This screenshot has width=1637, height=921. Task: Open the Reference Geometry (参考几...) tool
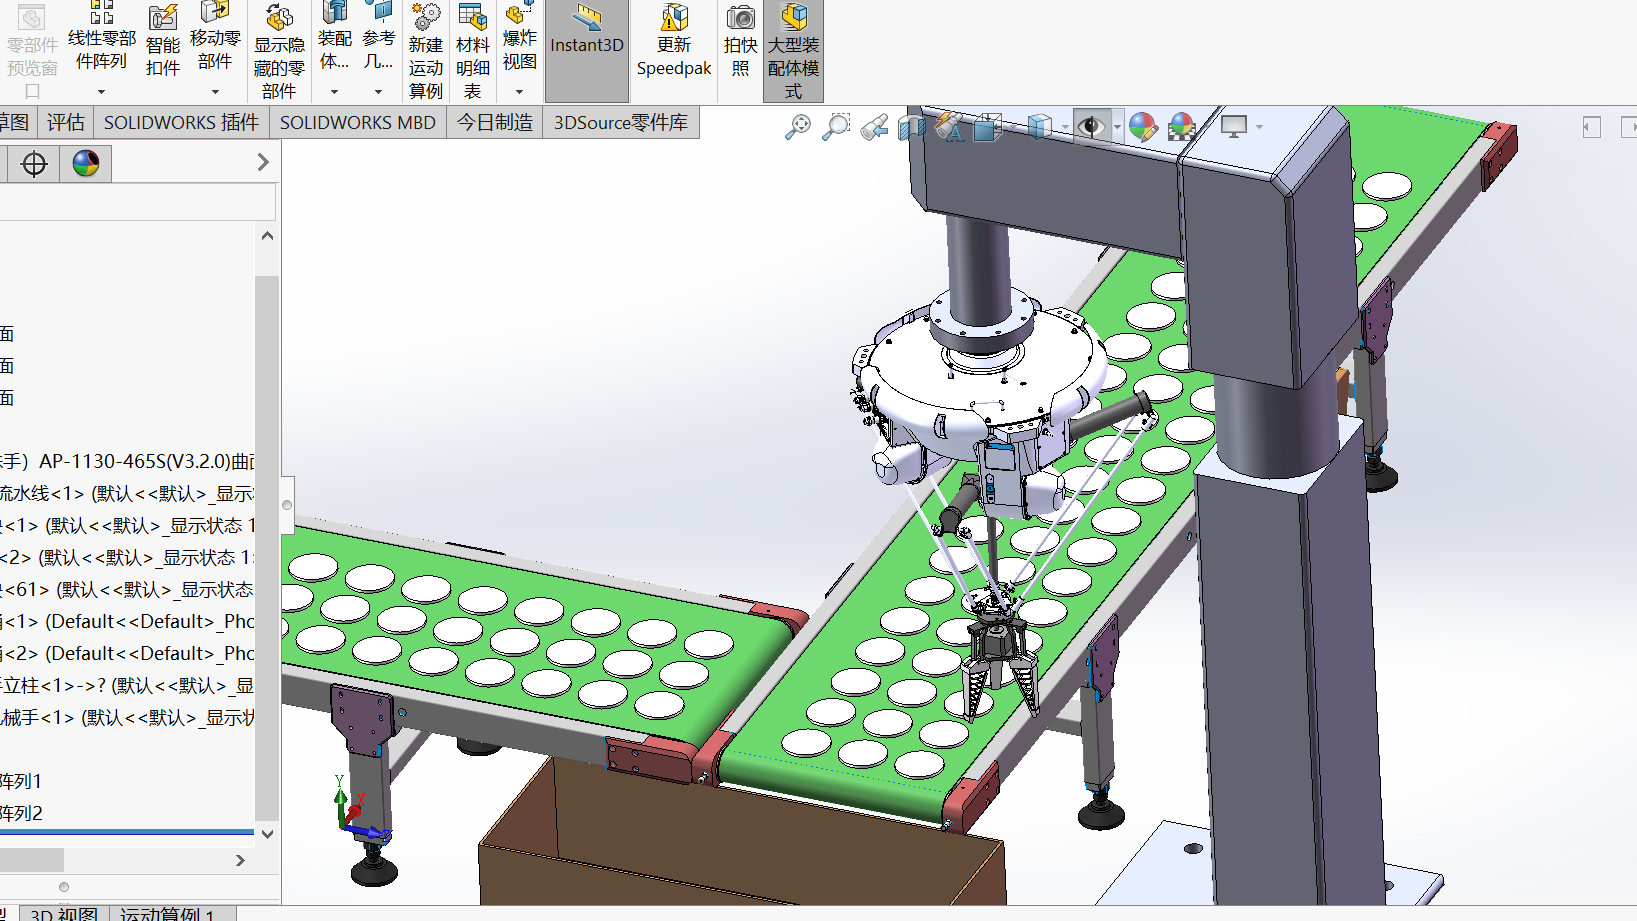coord(378,38)
